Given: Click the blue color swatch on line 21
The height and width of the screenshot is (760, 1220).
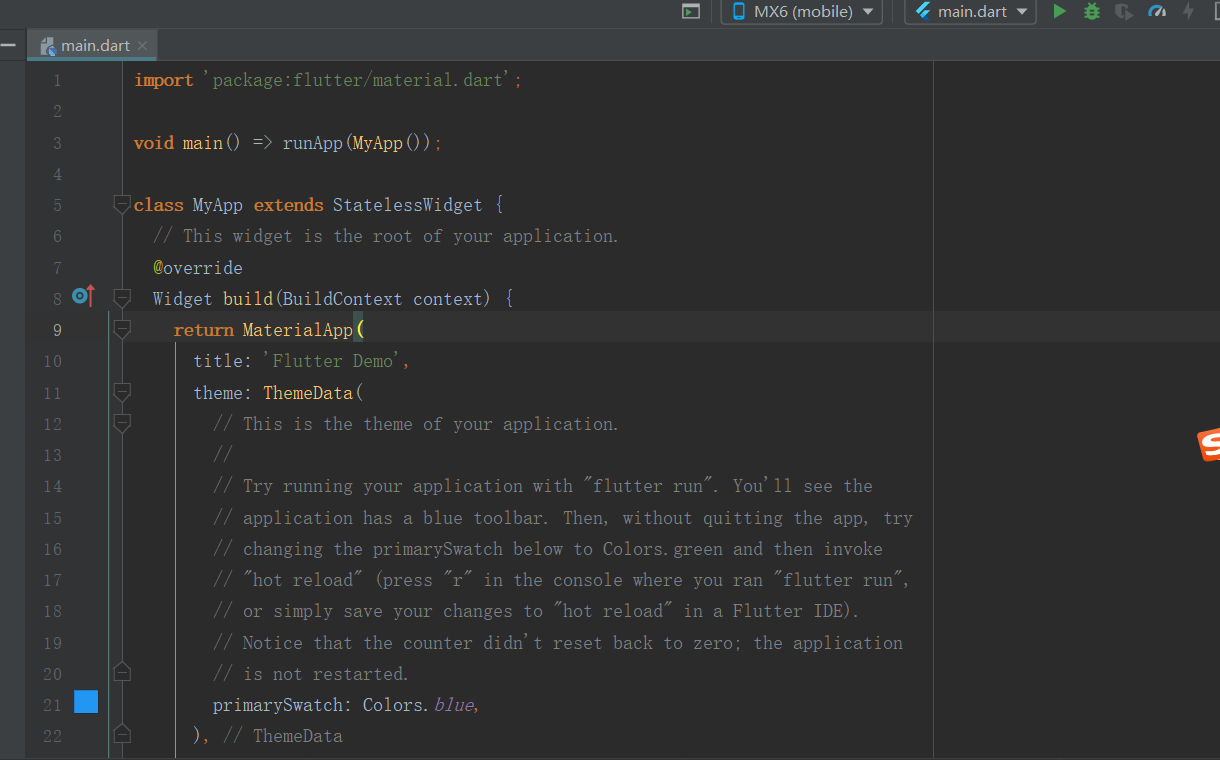Looking at the screenshot, I should (86, 703).
